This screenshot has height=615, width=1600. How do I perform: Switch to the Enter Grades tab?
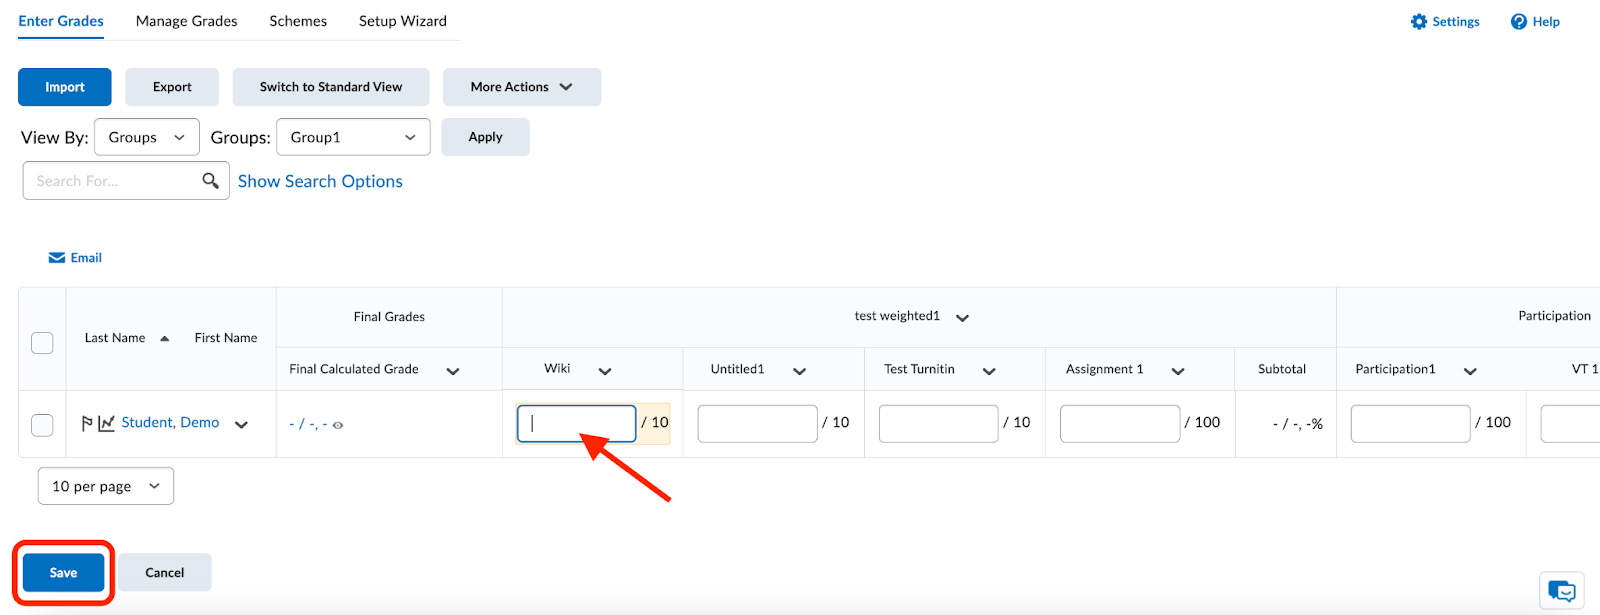click(61, 21)
